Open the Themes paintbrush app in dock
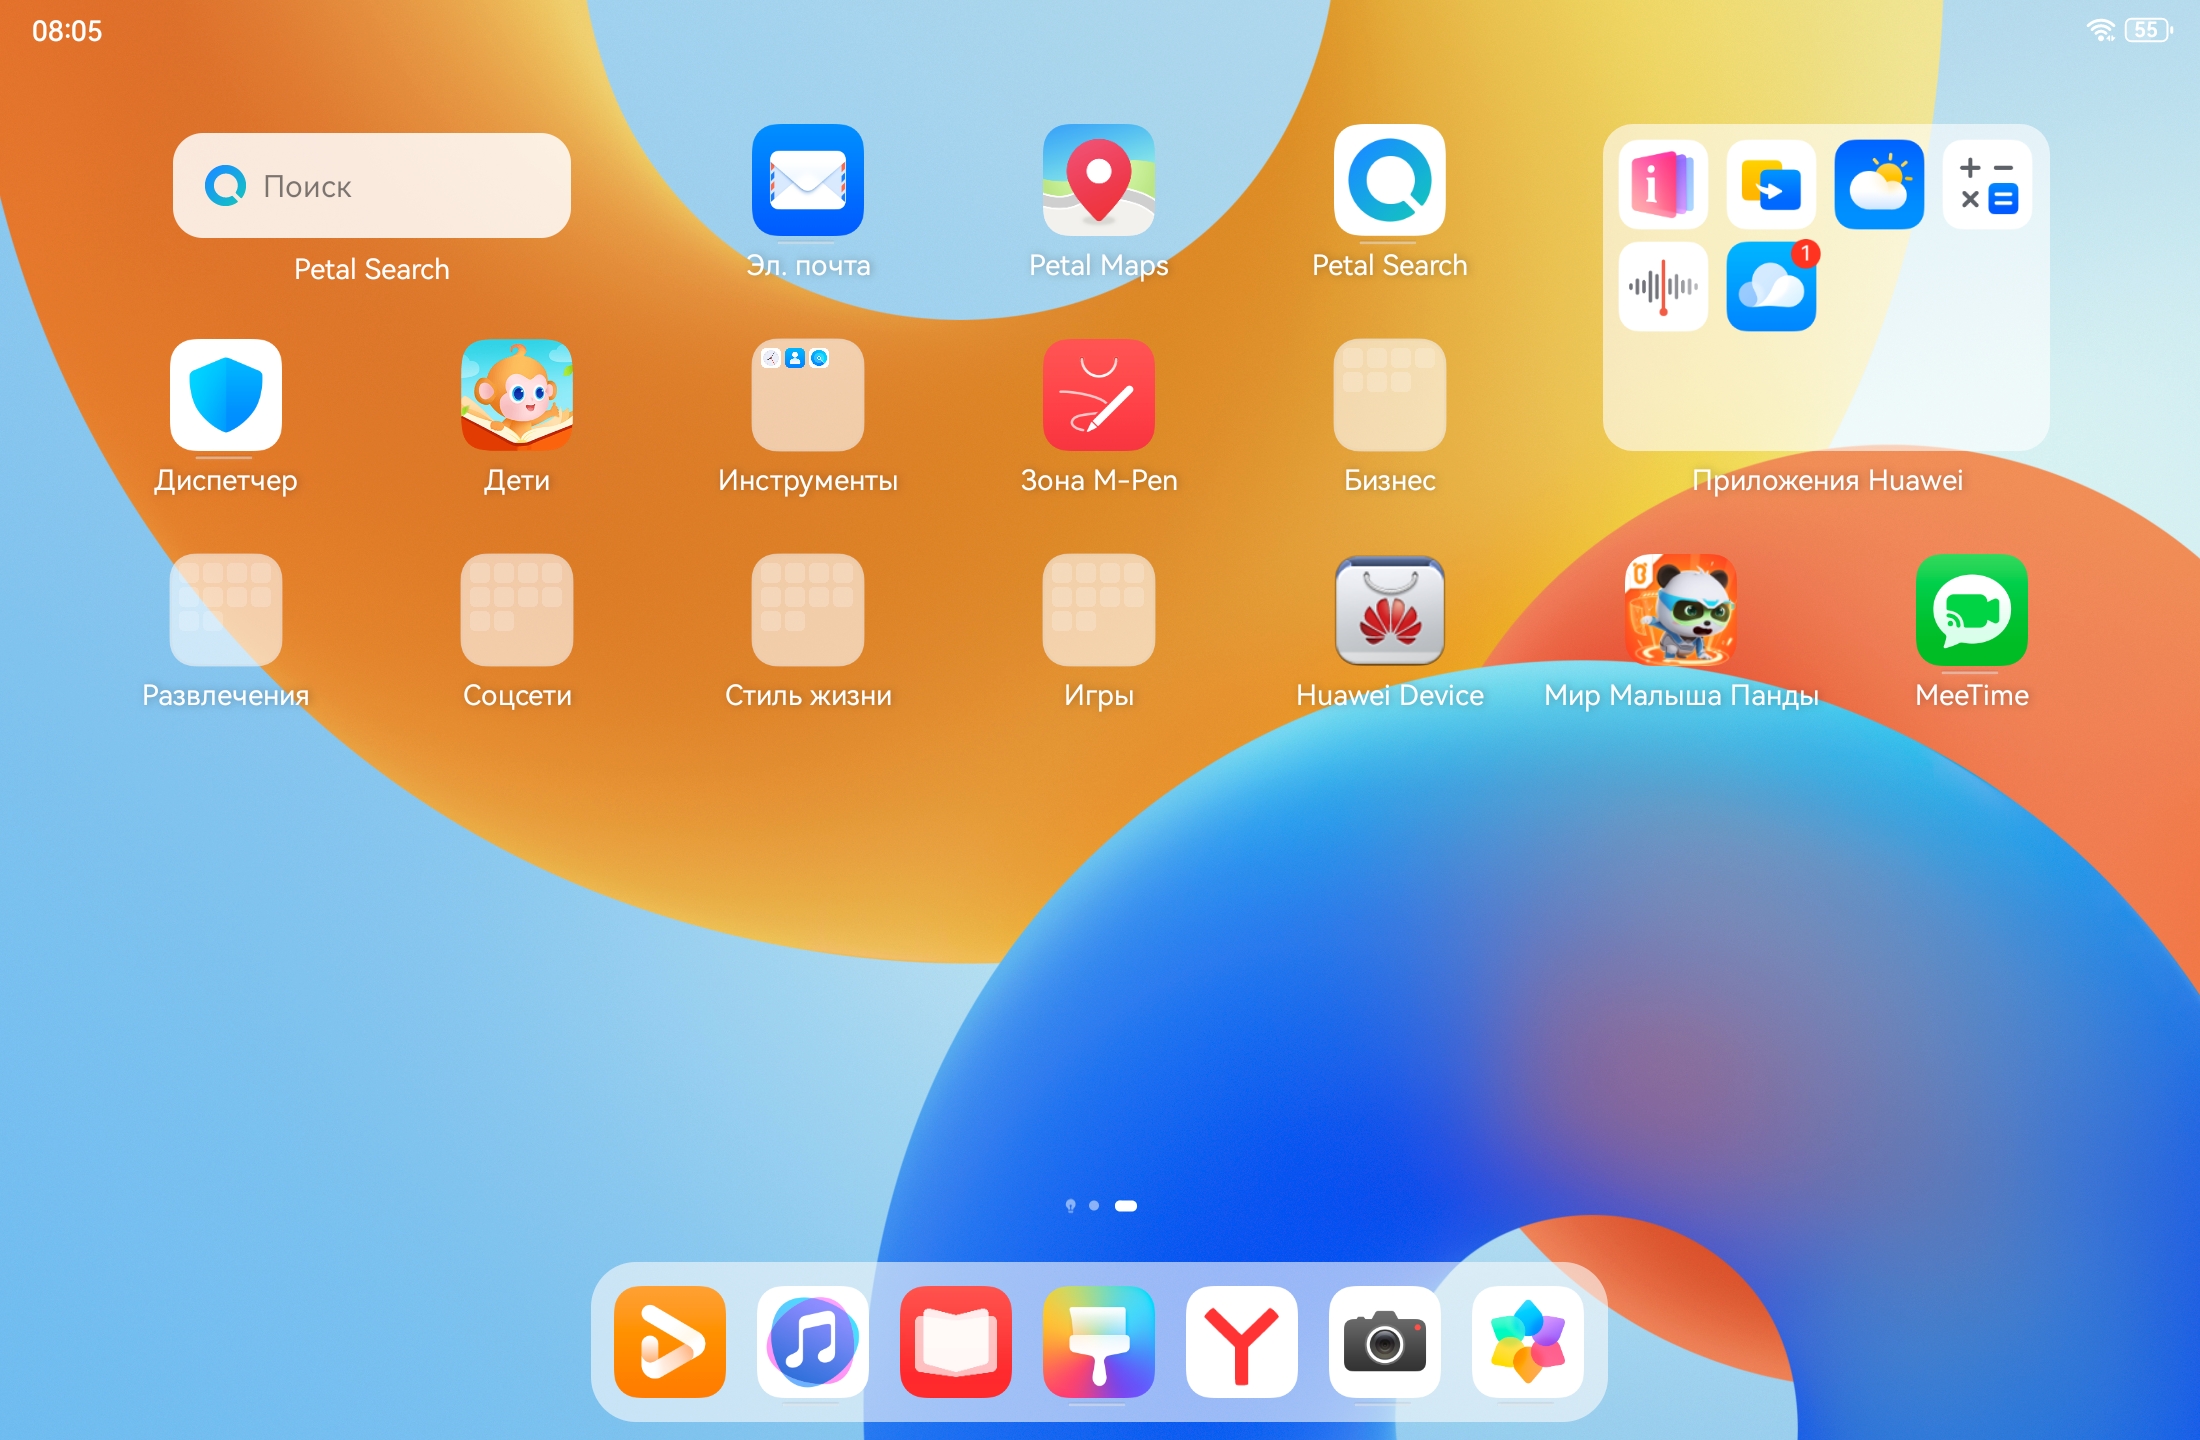The image size is (2200, 1440). 1099,1342
